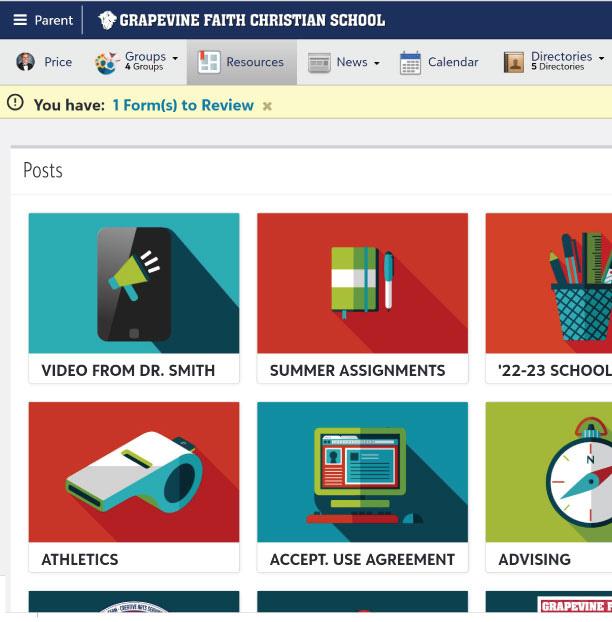Click the Grapevine Faith school crest logo
The image size is (612, 622).
(107, 20)
